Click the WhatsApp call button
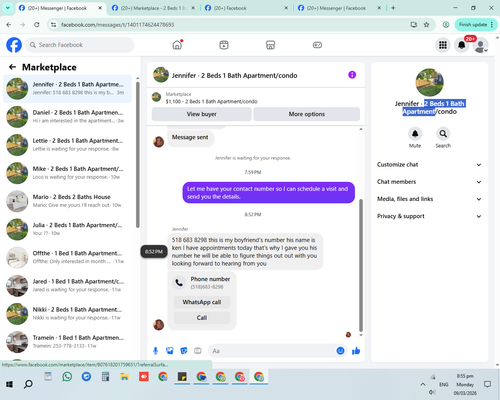The width and height of the screenshot is (500, 400). click(202, 302)
